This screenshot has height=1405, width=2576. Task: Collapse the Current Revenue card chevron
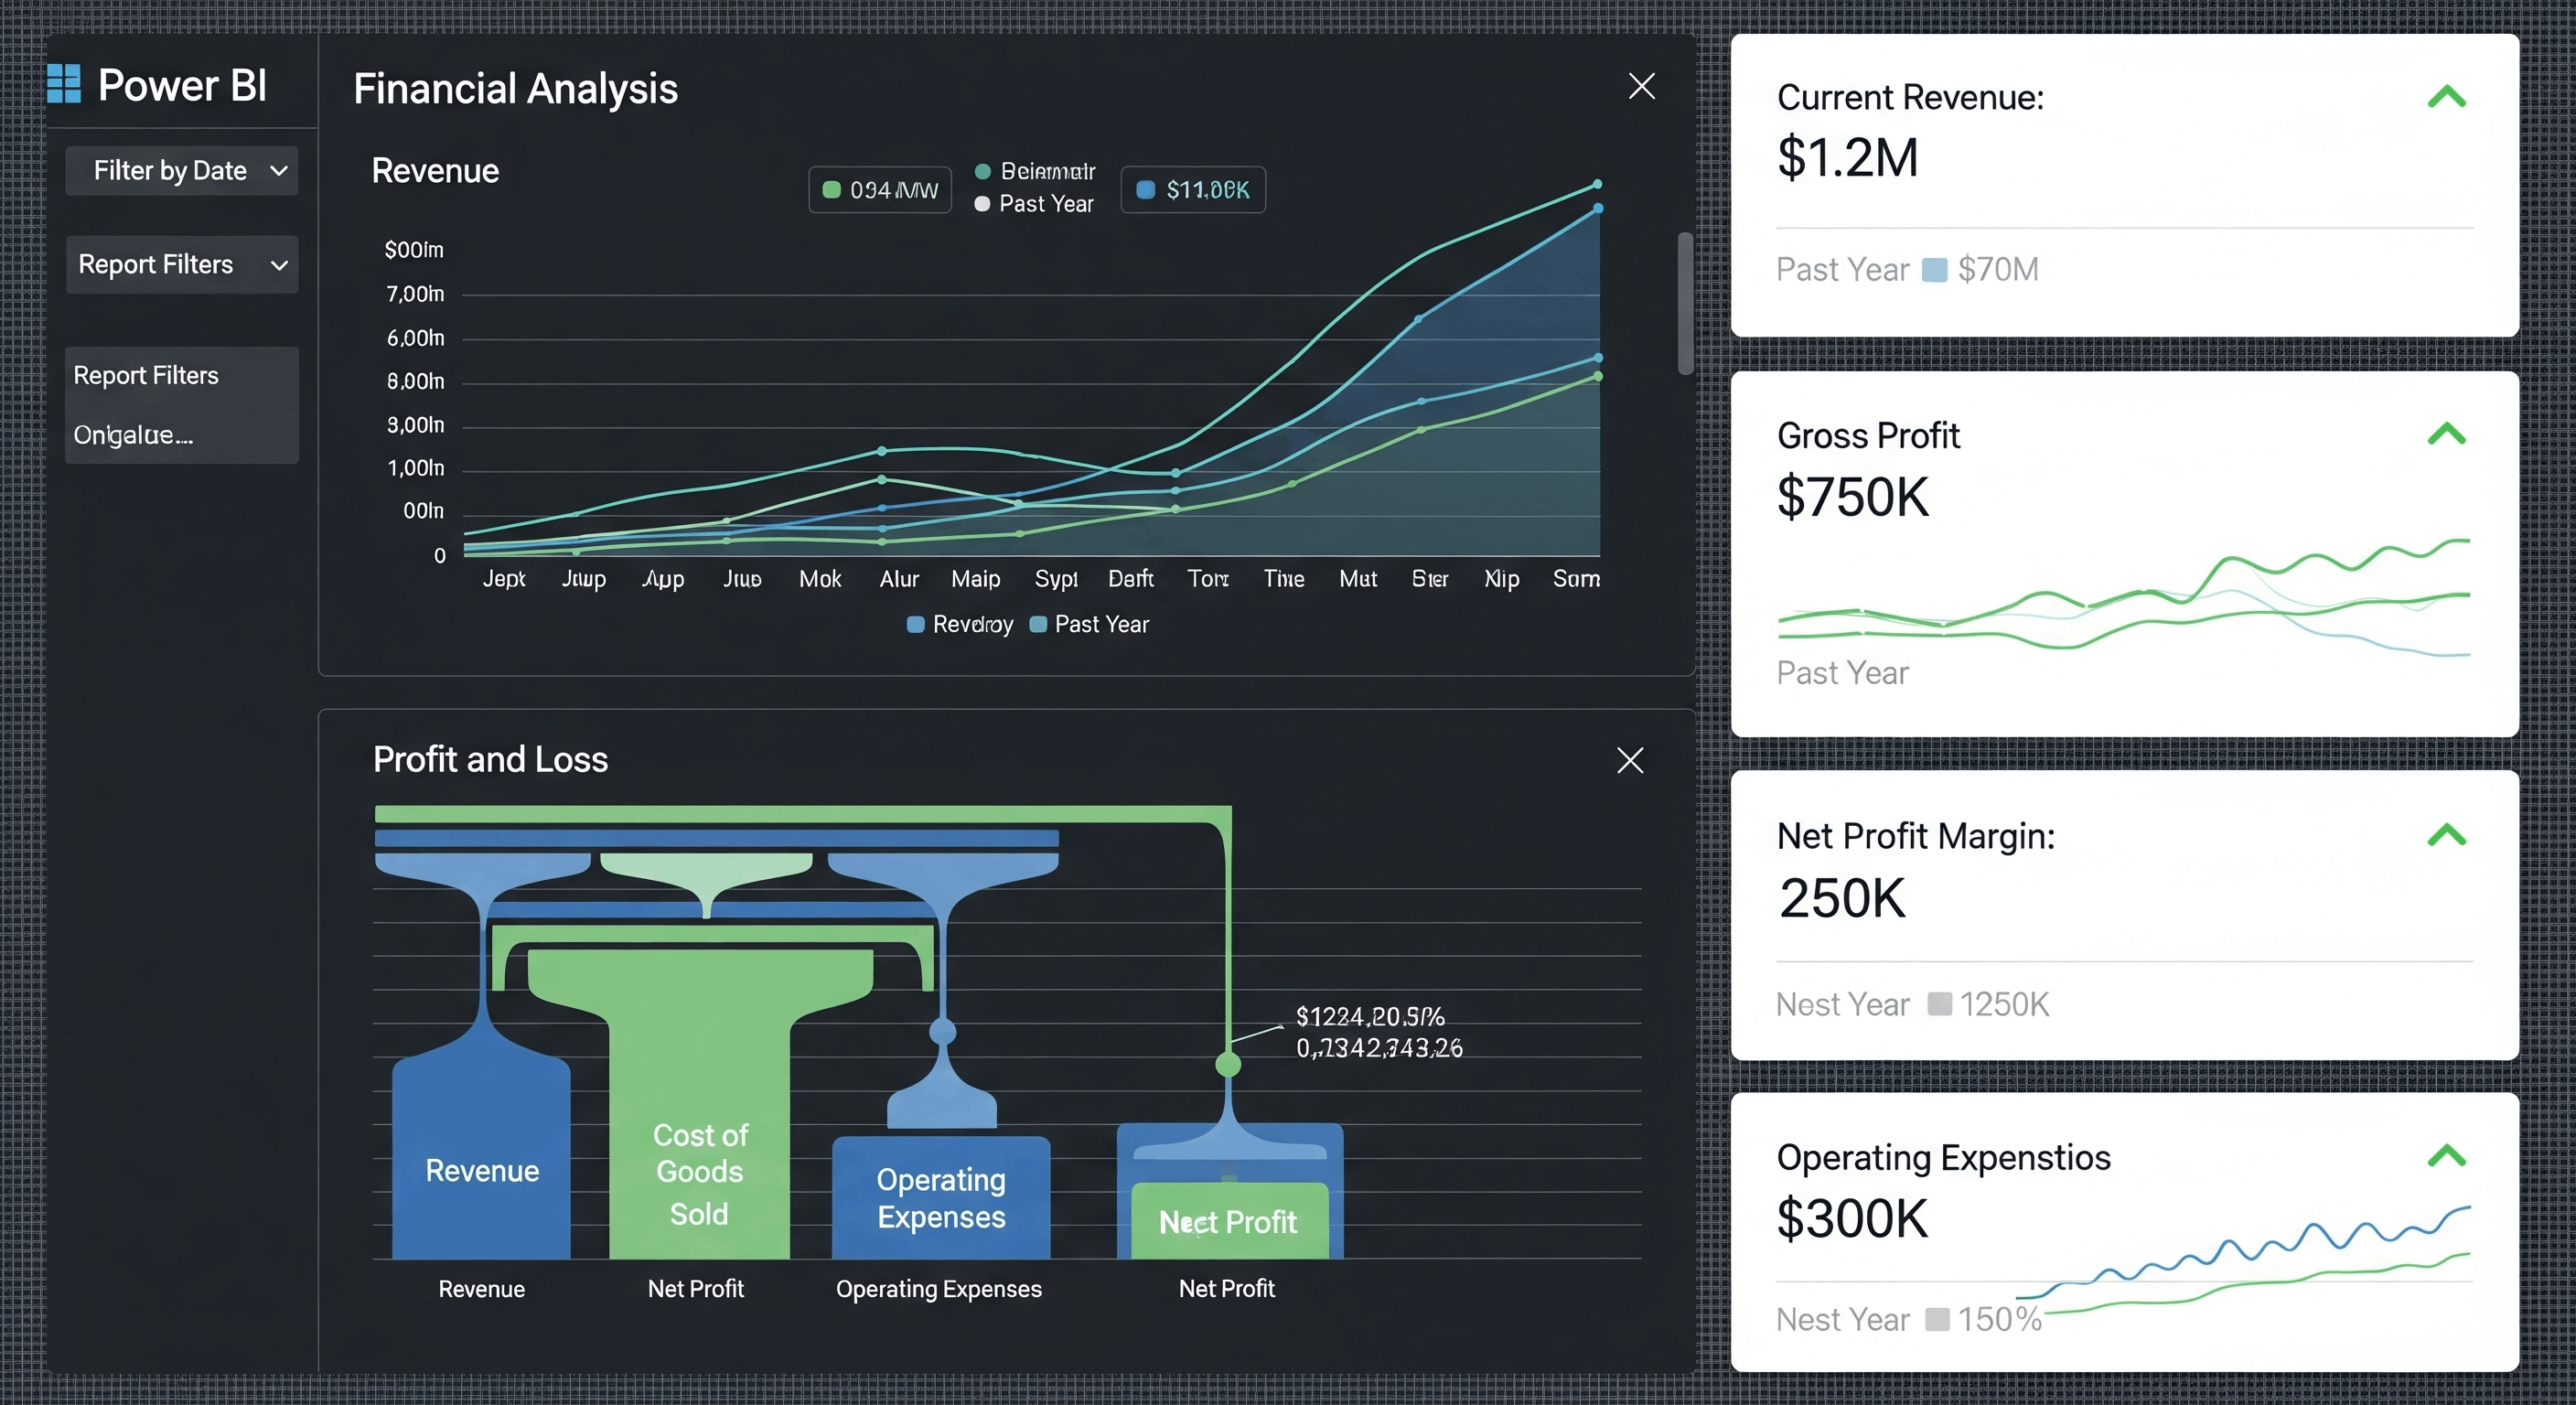[2446, 97]
